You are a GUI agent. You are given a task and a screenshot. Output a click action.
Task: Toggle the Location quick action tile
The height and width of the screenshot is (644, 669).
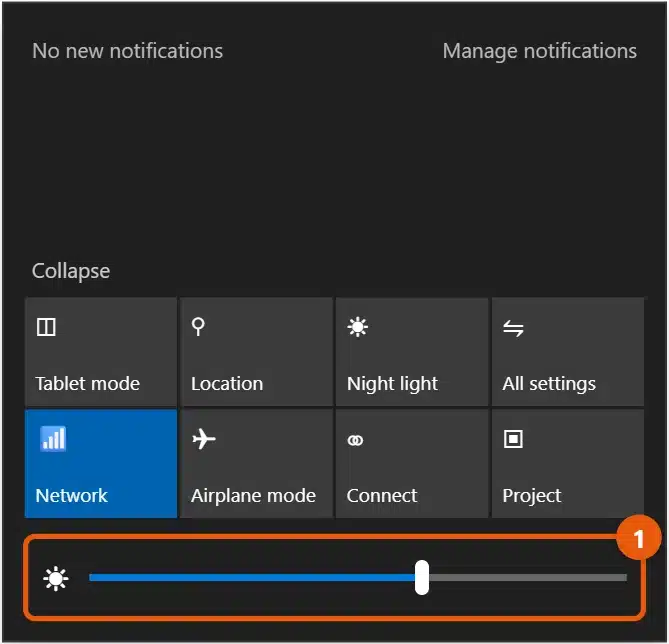256,352
